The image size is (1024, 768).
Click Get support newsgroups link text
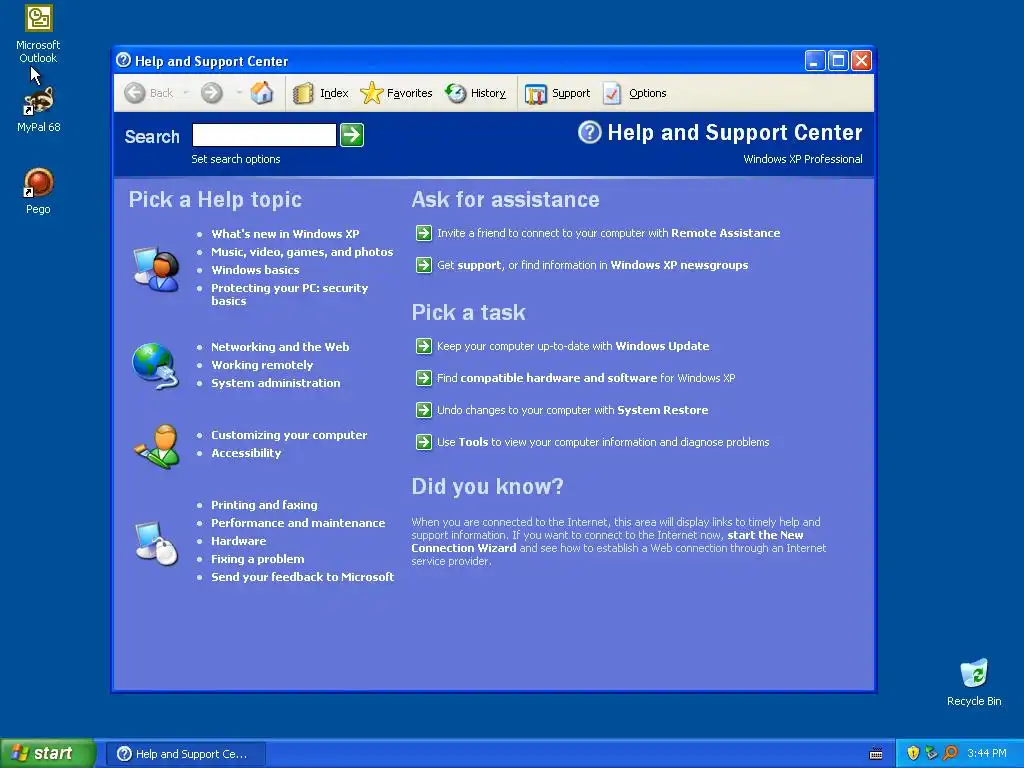[x=592, y=265]
